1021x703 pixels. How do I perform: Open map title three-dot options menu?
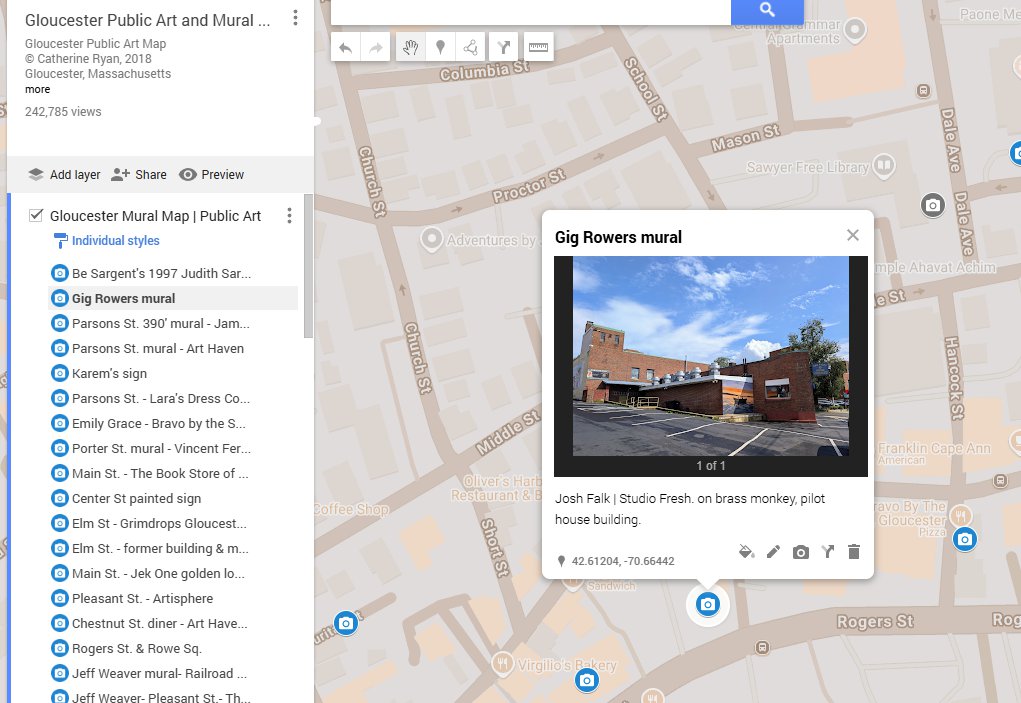tap(295, 18)
